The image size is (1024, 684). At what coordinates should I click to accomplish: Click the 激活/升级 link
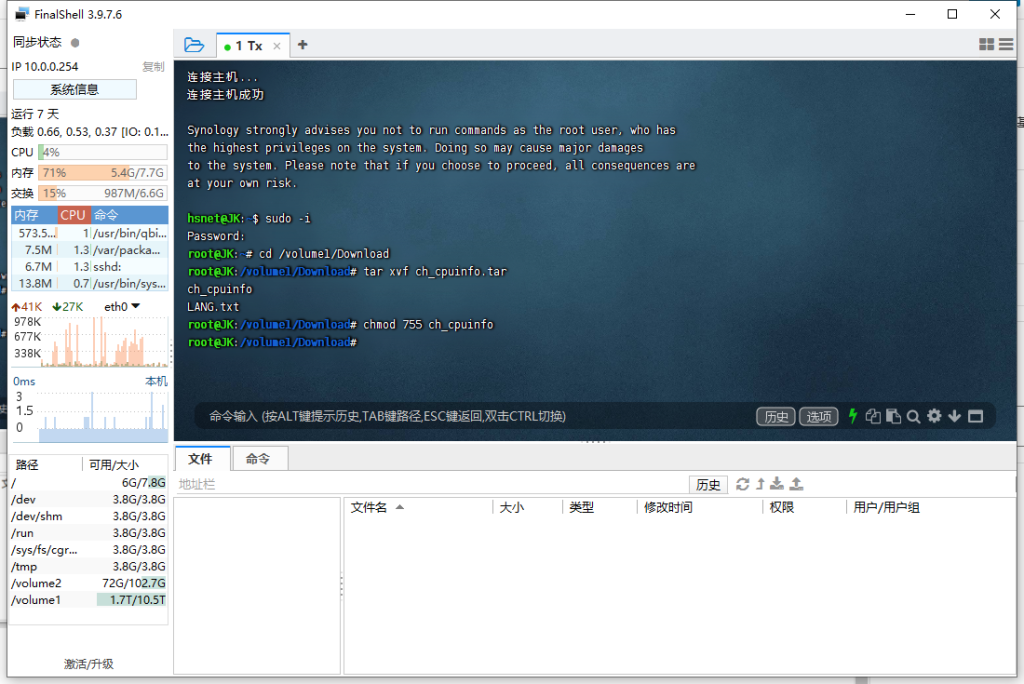[x=89, y=664]
